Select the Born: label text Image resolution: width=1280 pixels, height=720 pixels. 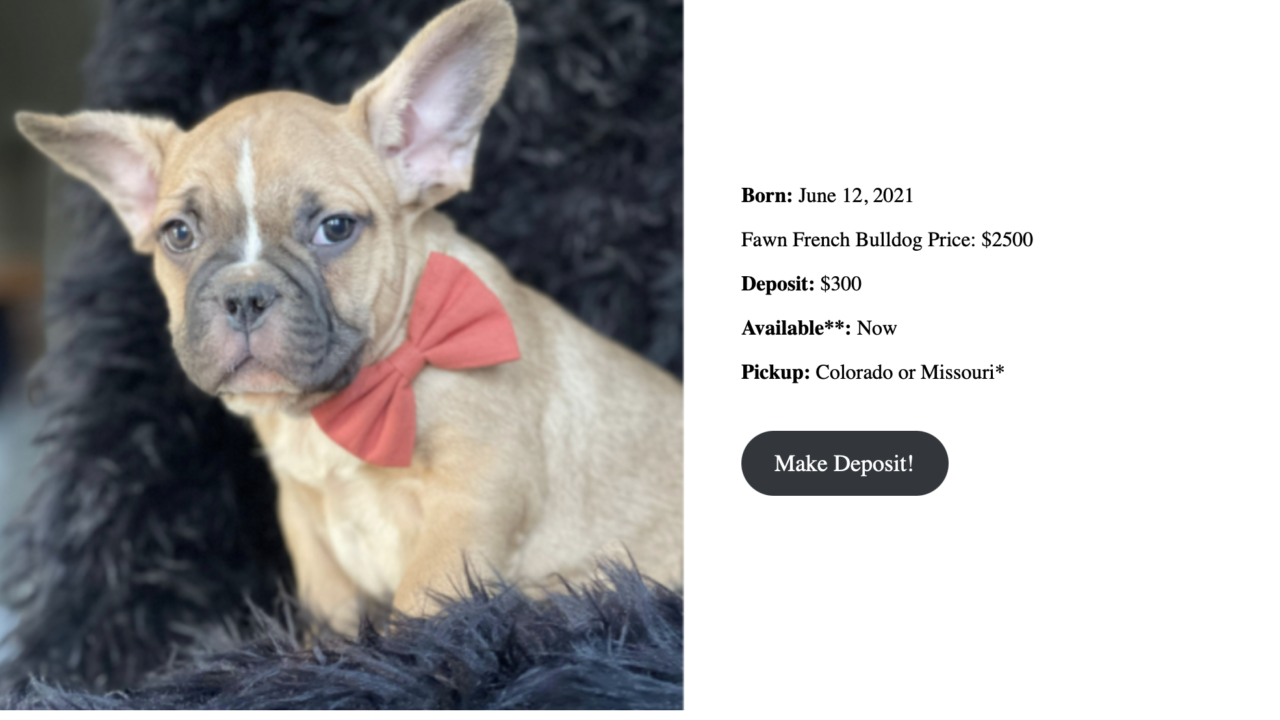(x=766, y=195)
